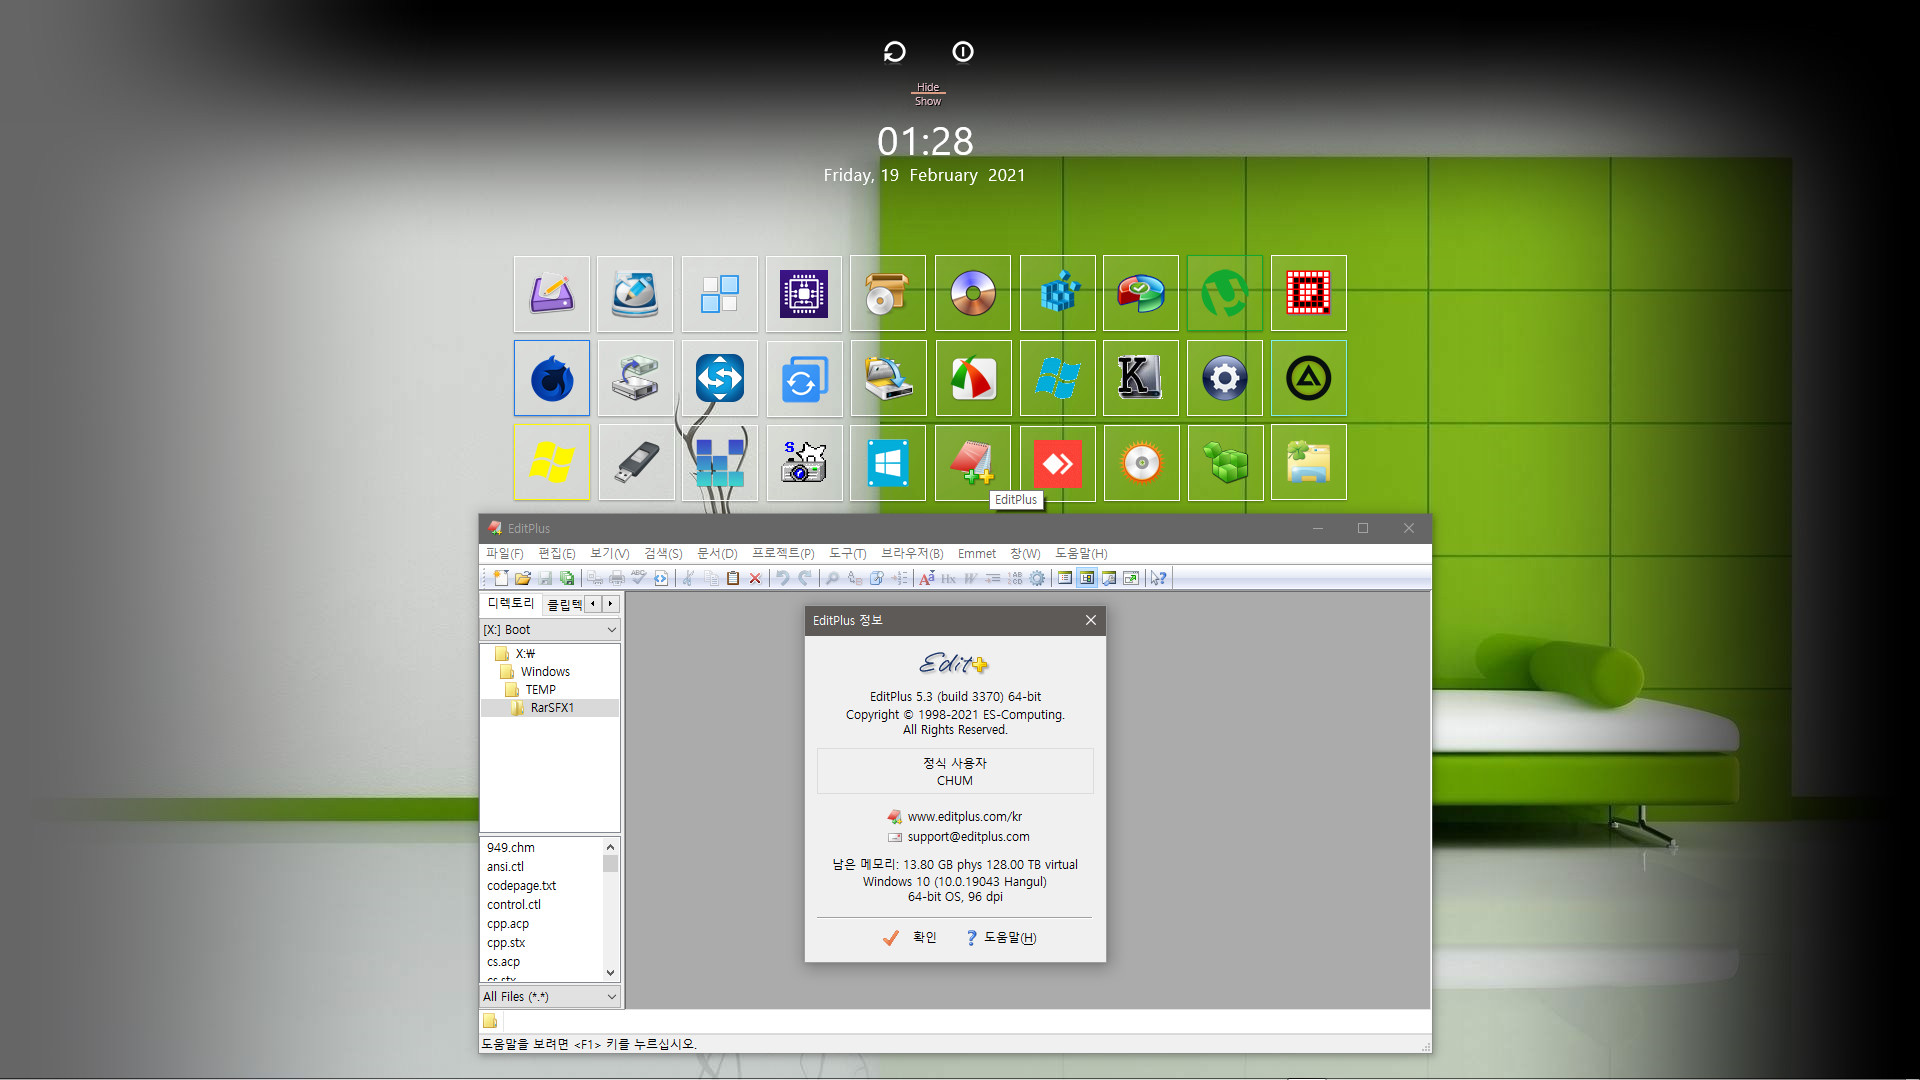Click the Undo arrow toolbar icon
1920x1080 pixels.
783,578
